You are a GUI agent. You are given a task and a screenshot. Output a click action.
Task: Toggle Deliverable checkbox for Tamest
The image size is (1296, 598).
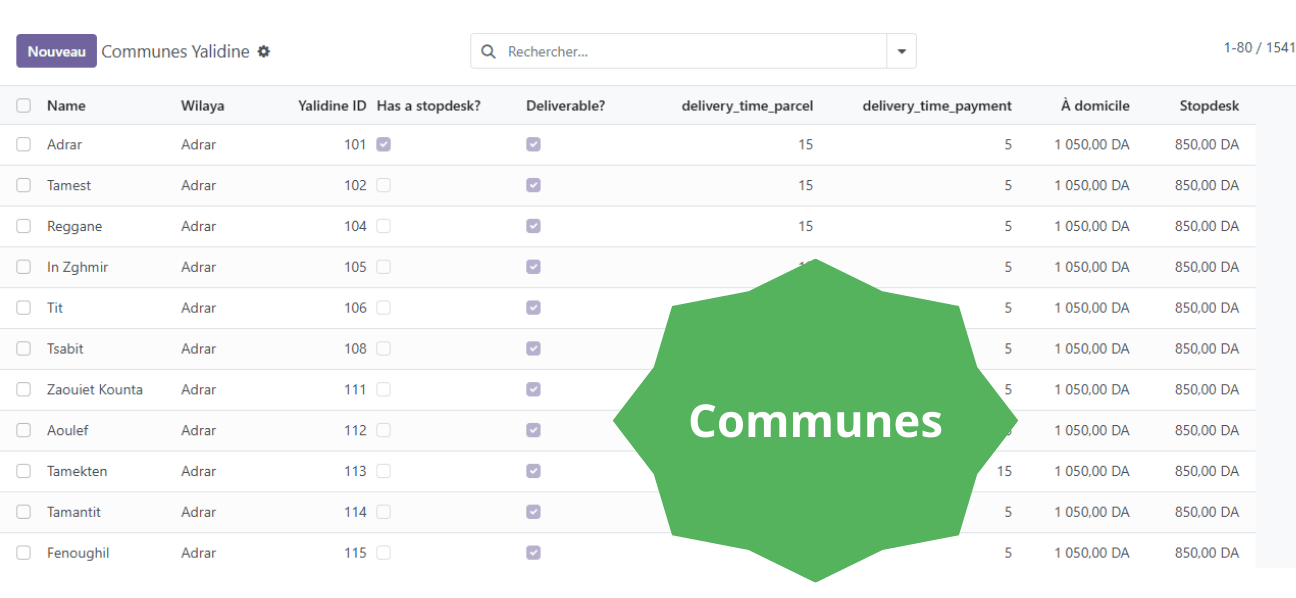[x=533, y=185]
